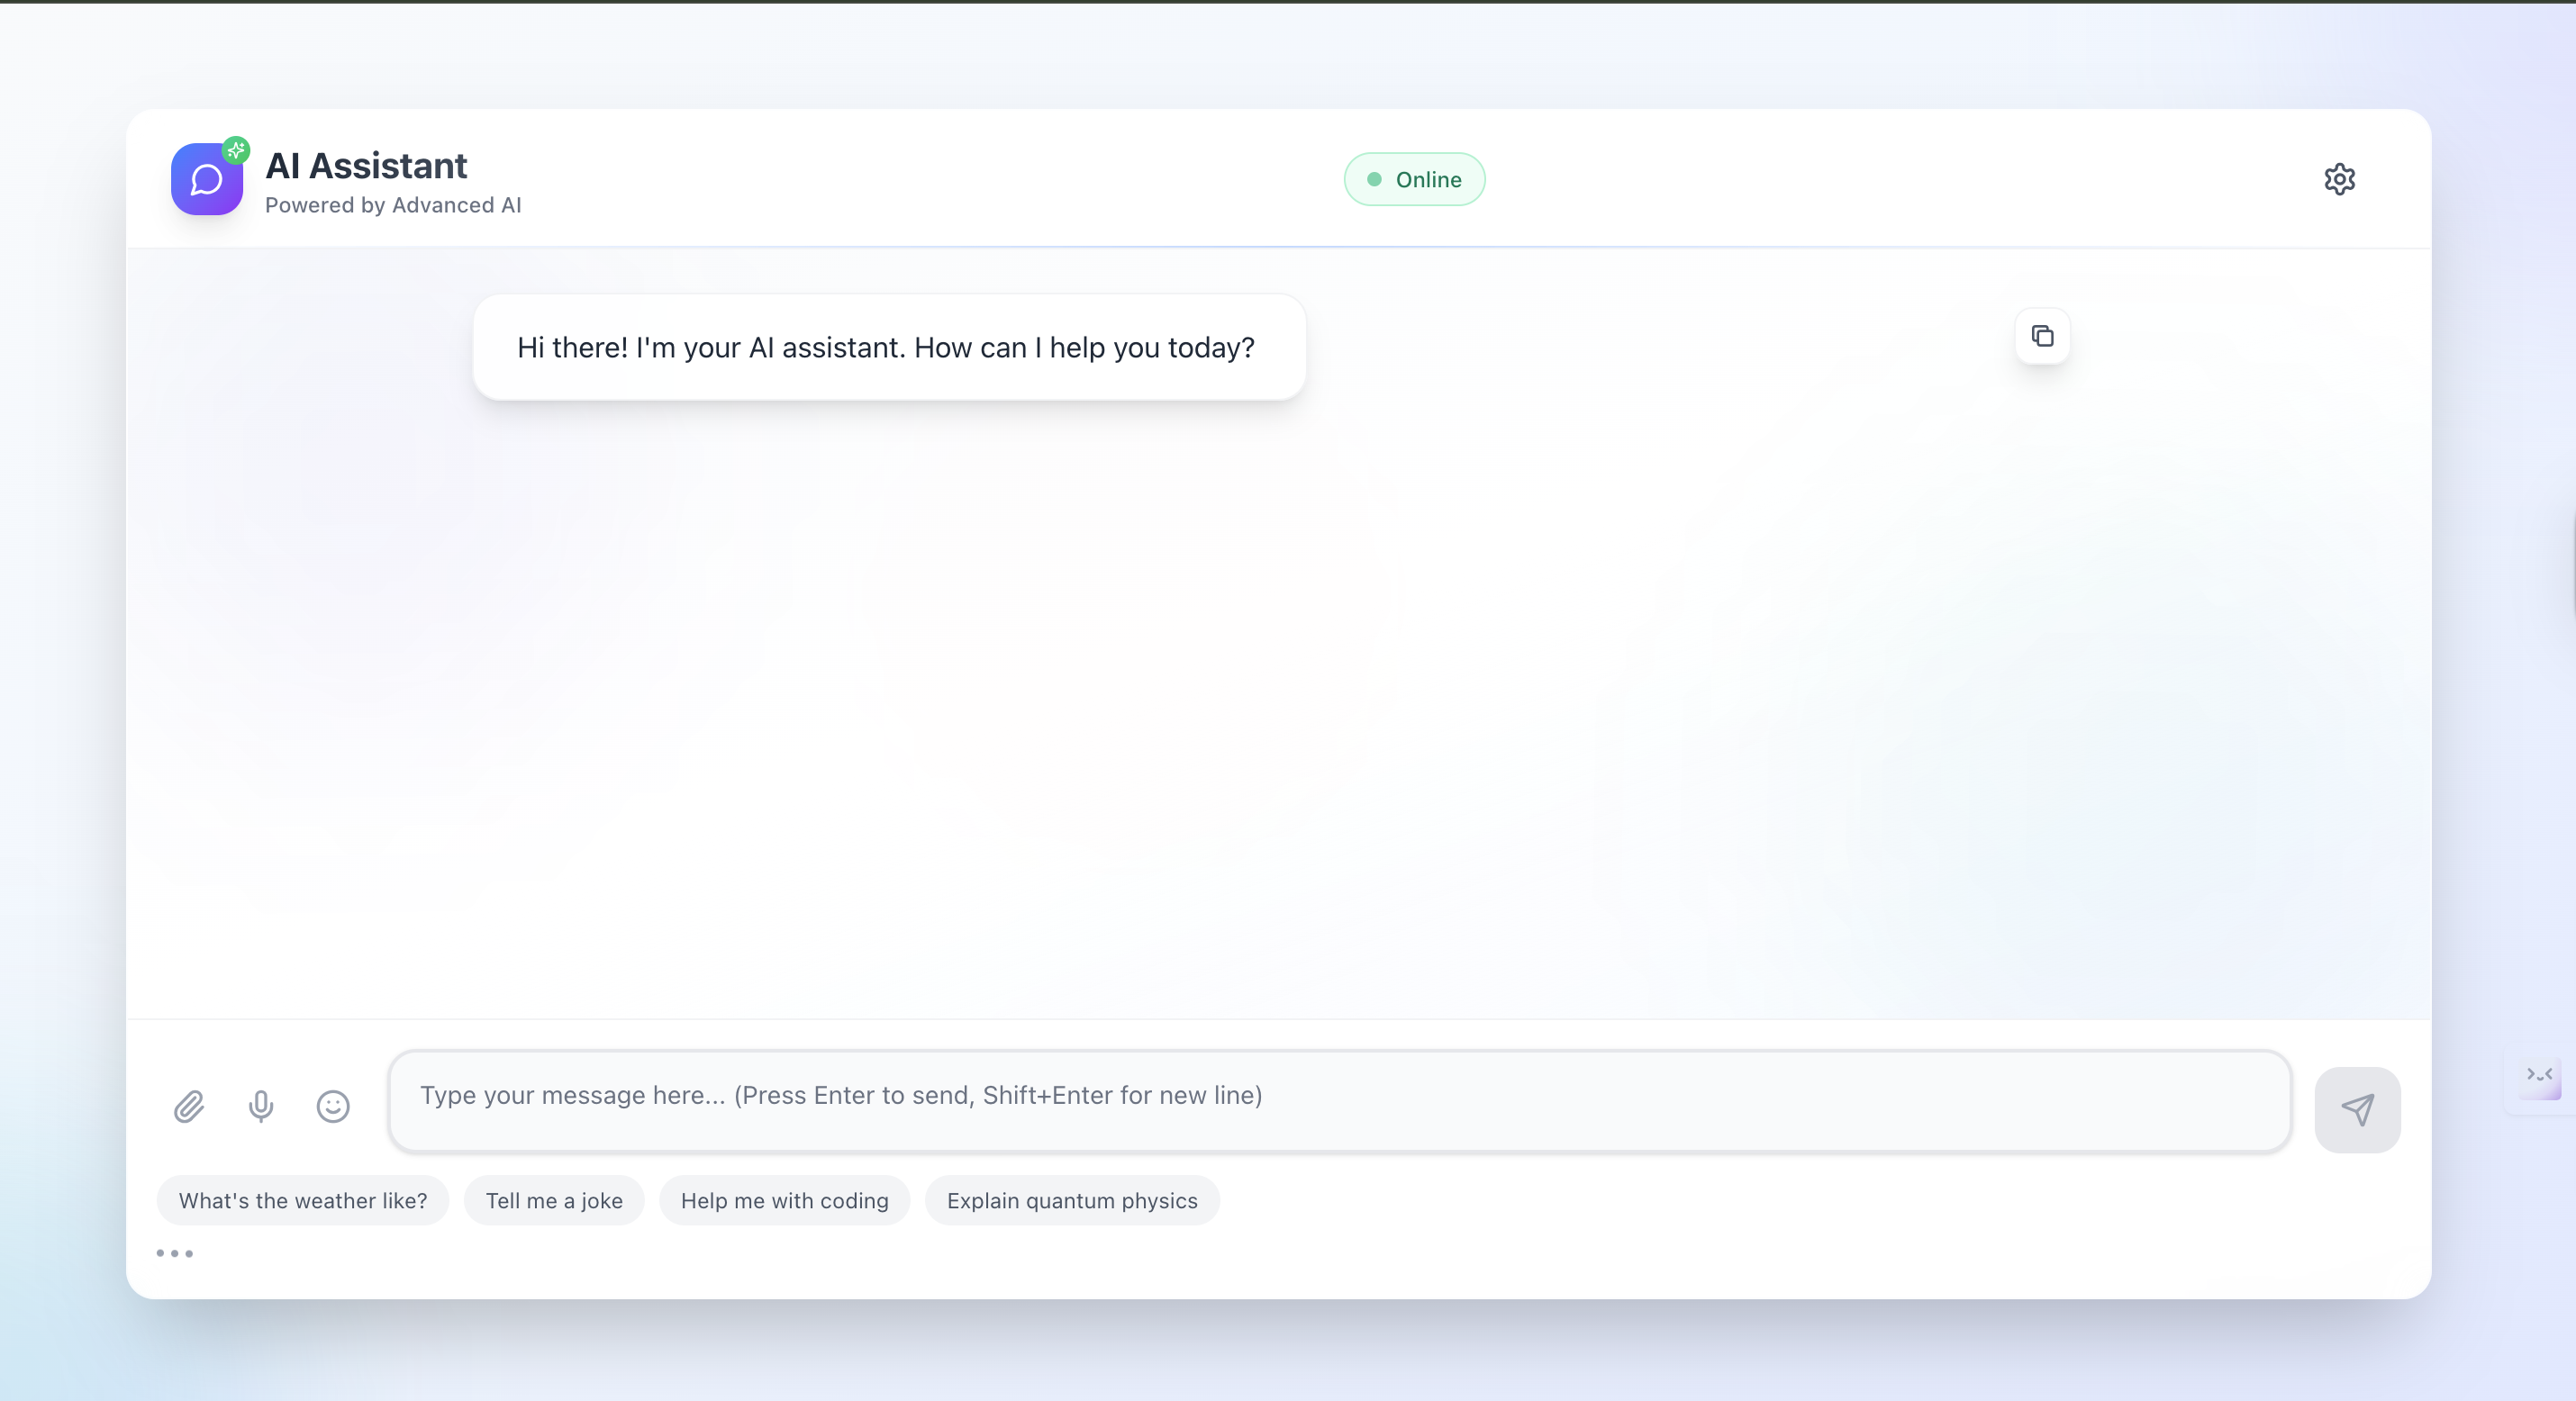Choose "Help me with coding" suggestion
The width and height of the screenshot is (2576, 1401).
(x=784, y=1200)
